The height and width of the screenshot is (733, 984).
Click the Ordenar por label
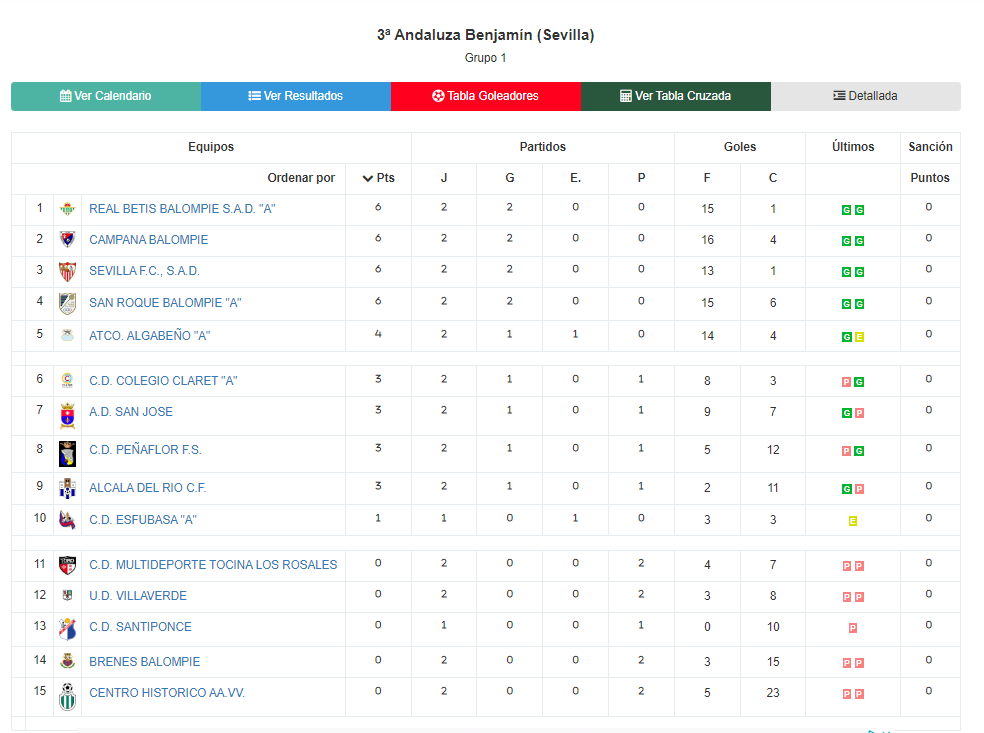301,178
